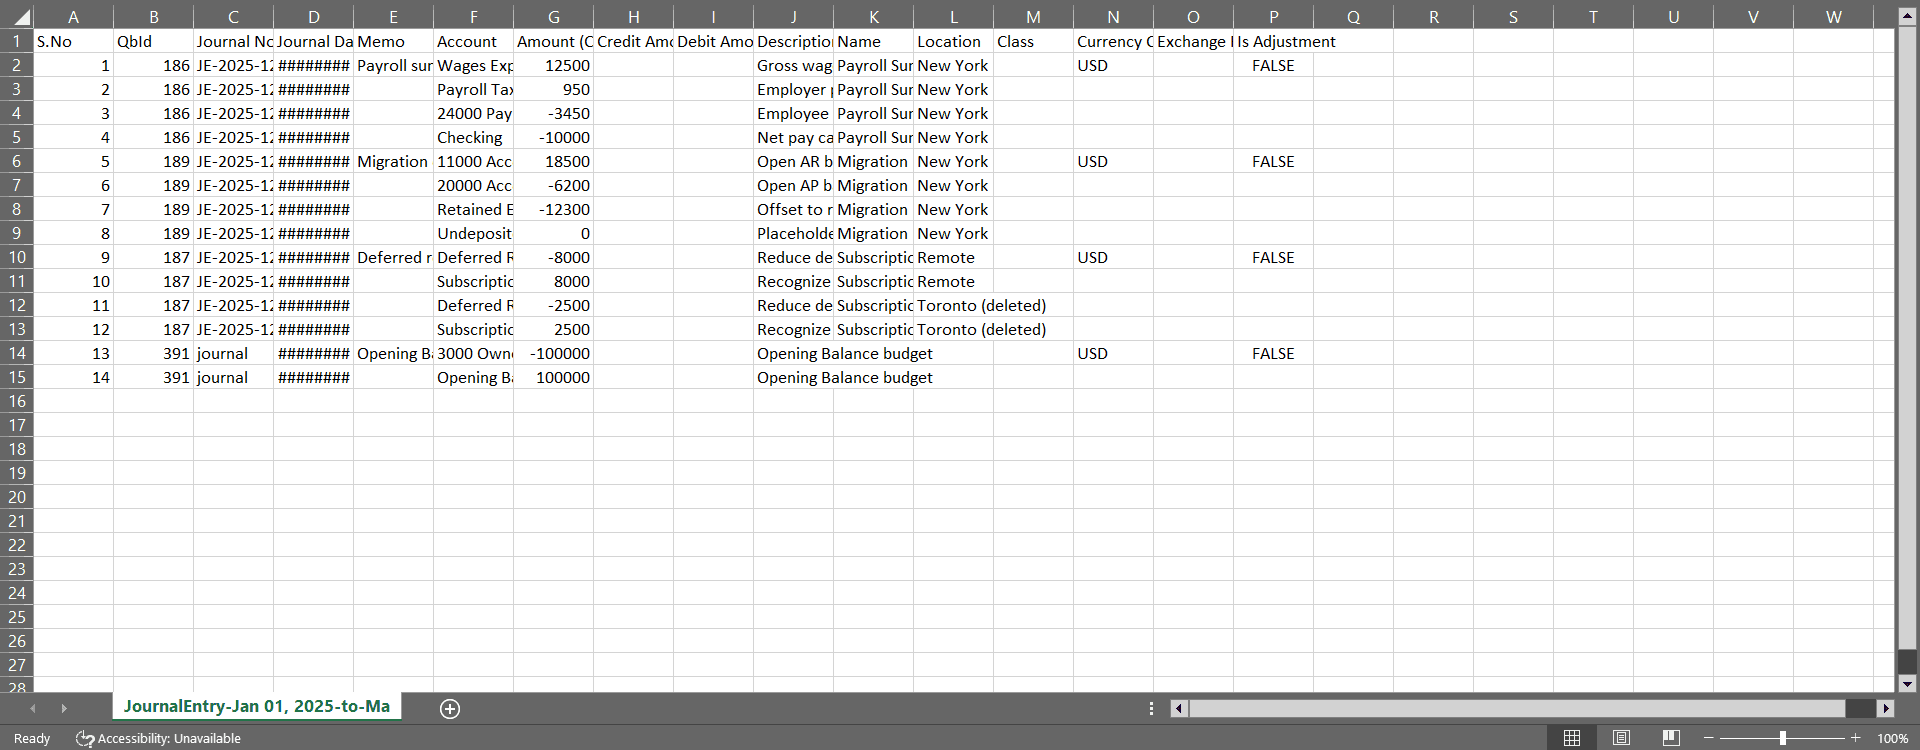Select column P header
The image size is (1920, 750).
(1273, 17)
